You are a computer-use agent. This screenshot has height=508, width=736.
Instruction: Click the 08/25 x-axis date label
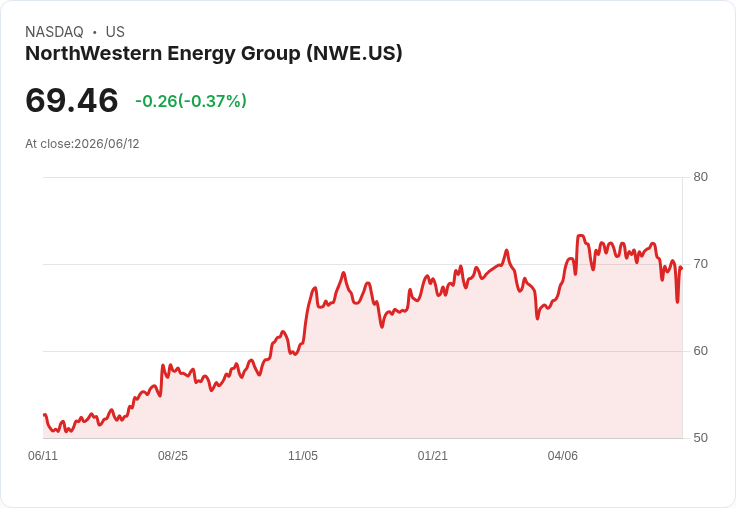pyautogui.click(x=173, y=455)
